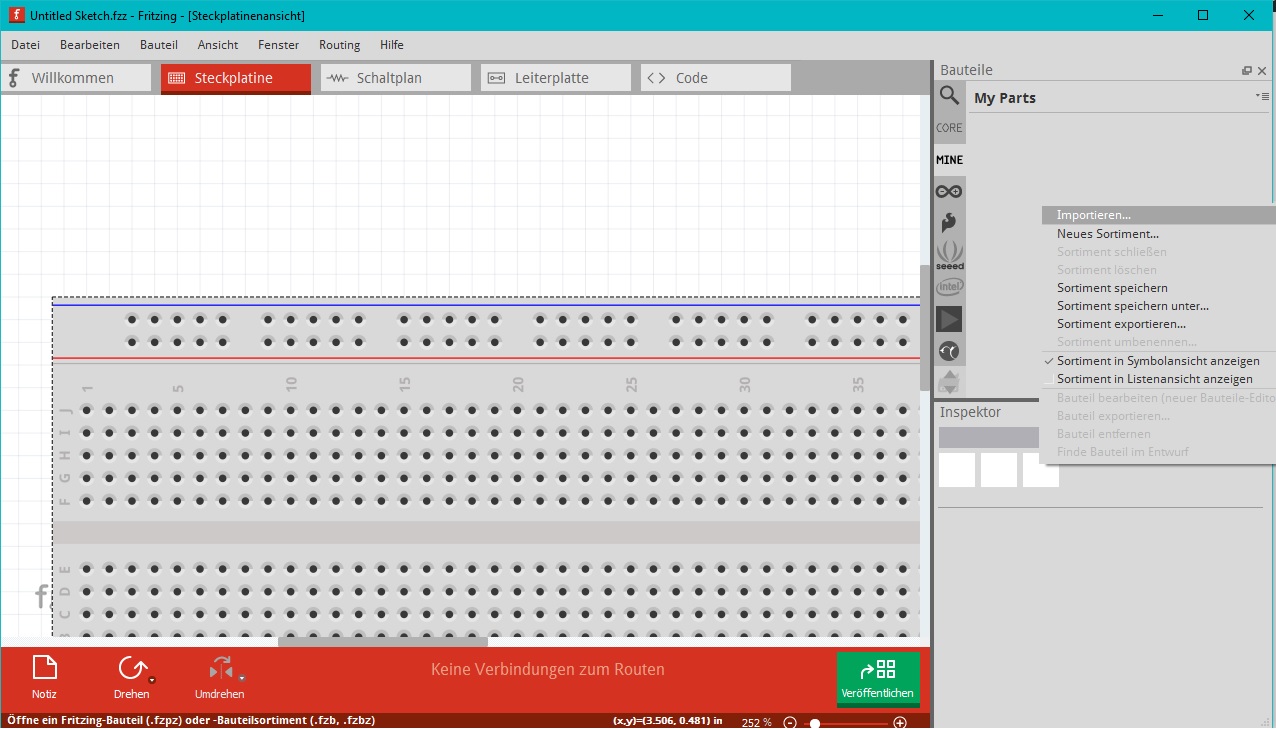Click the Fritzing icon in title bar
The height and width of the screenshot is (729, 1276).
(15, 15)
